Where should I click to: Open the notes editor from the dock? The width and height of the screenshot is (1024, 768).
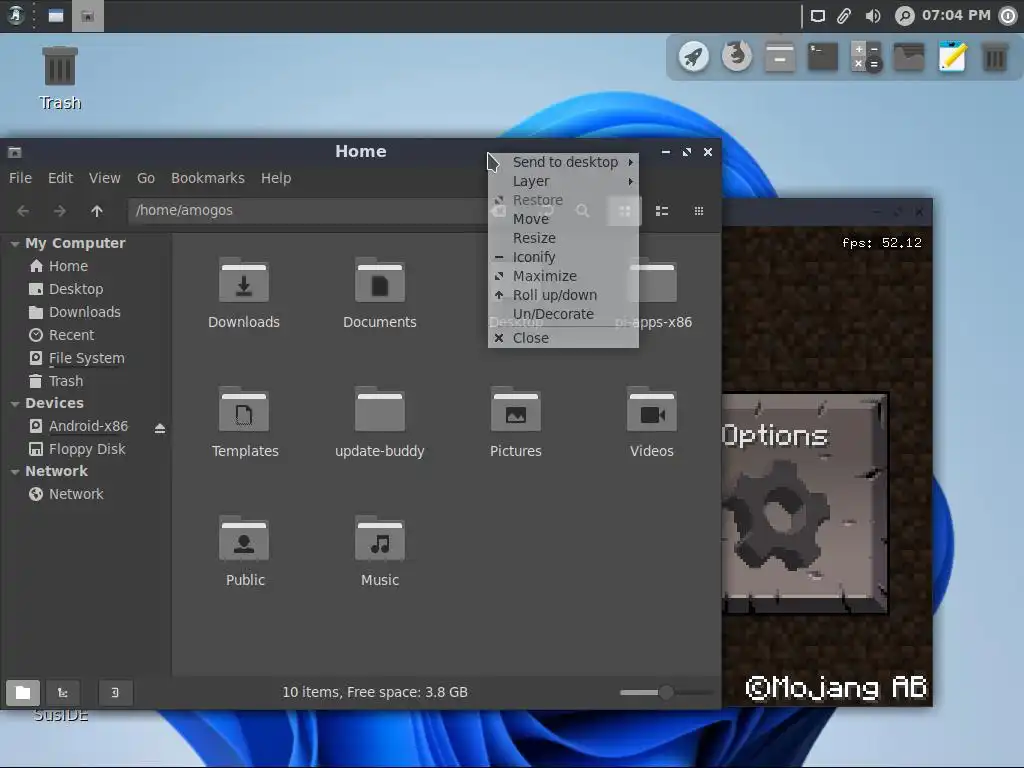(952, 57)
